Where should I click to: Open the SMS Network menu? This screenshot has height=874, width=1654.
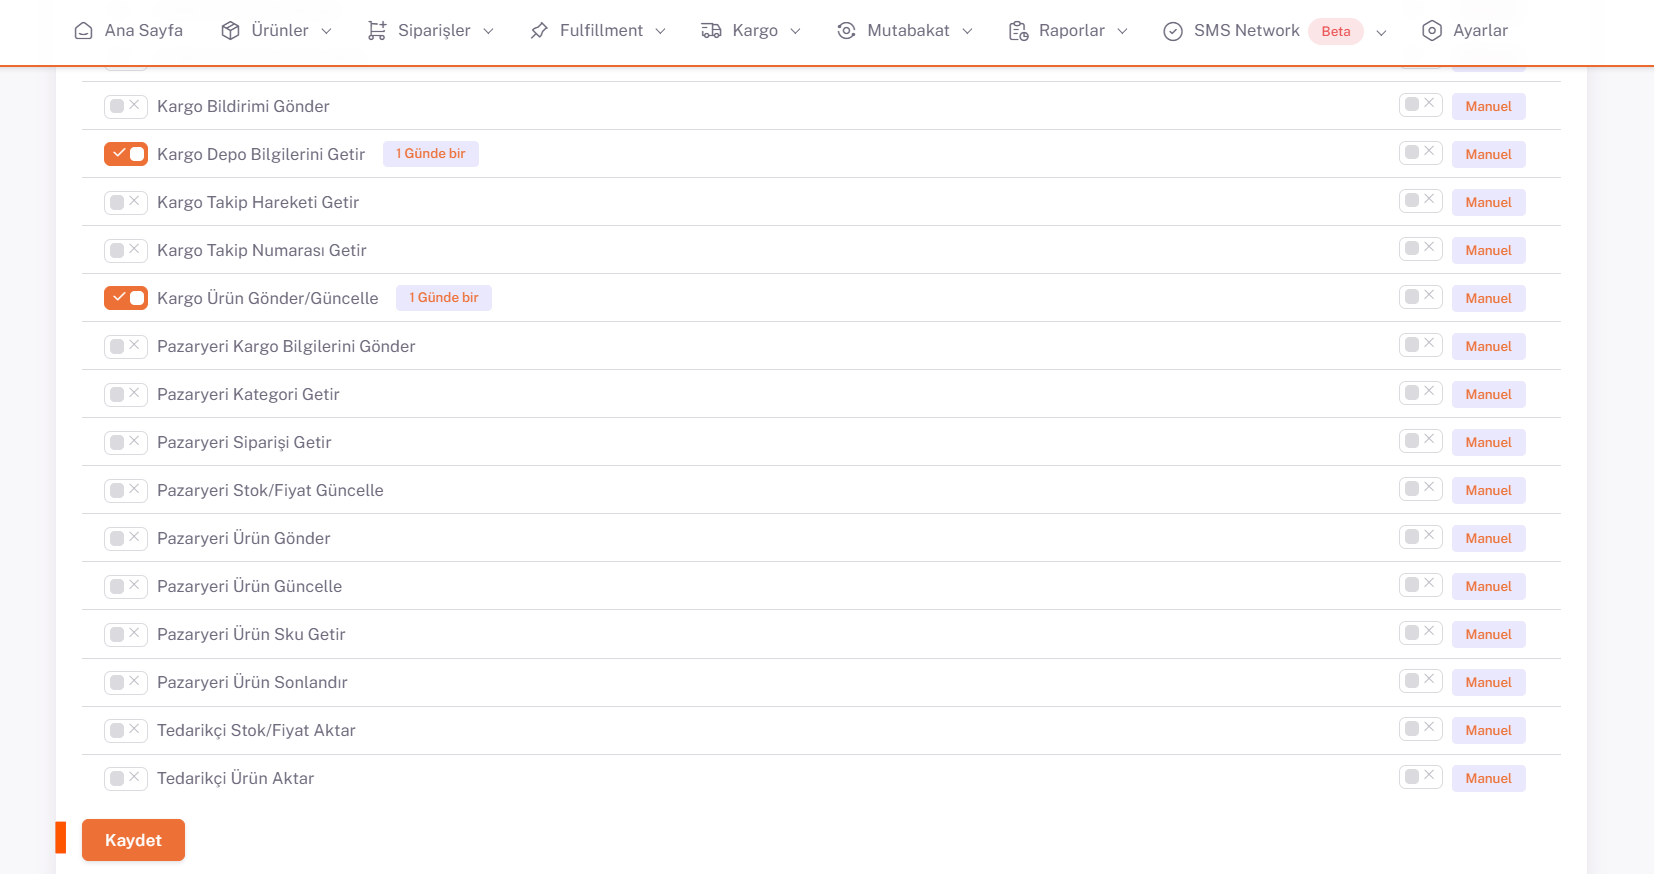pyautogui.click(x=1275, y=31)
